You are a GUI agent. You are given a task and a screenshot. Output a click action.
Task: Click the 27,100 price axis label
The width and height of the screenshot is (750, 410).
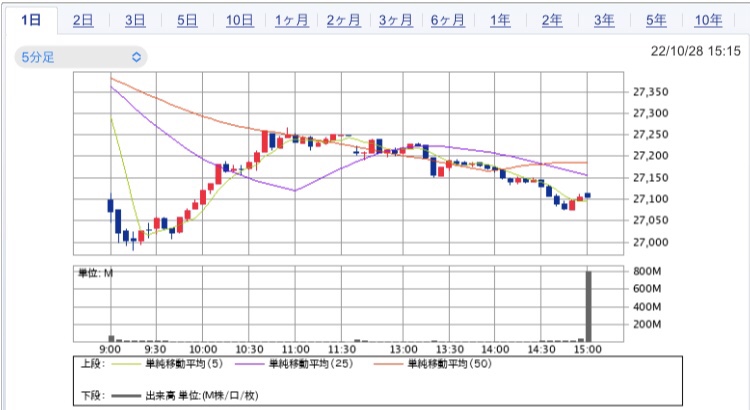(x=651, y=199)
